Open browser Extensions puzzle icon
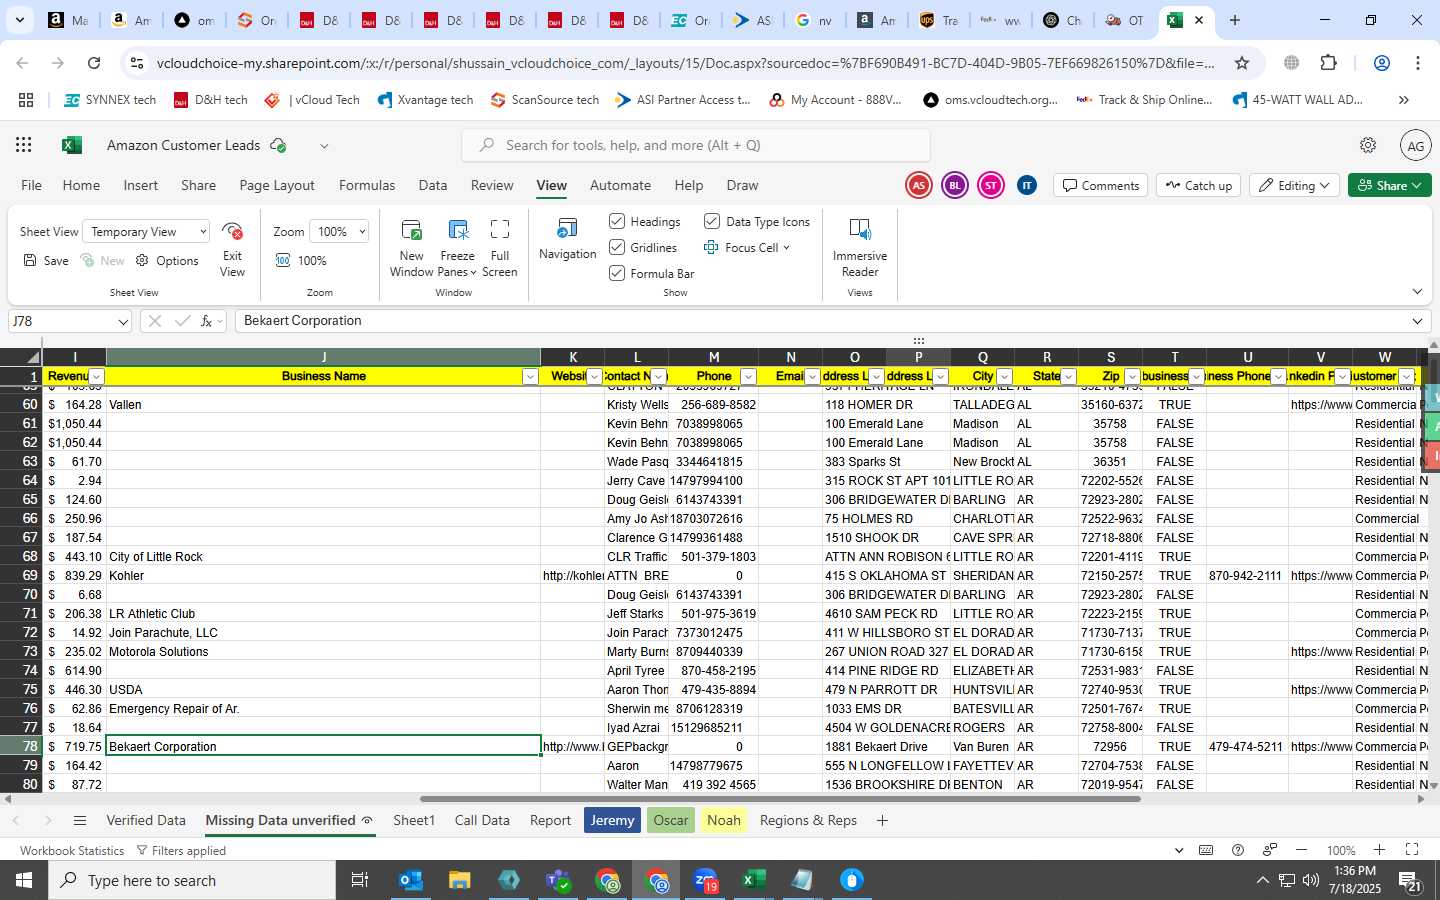The width and height of the screenshot is (1440, 900). pos(1328,63)
